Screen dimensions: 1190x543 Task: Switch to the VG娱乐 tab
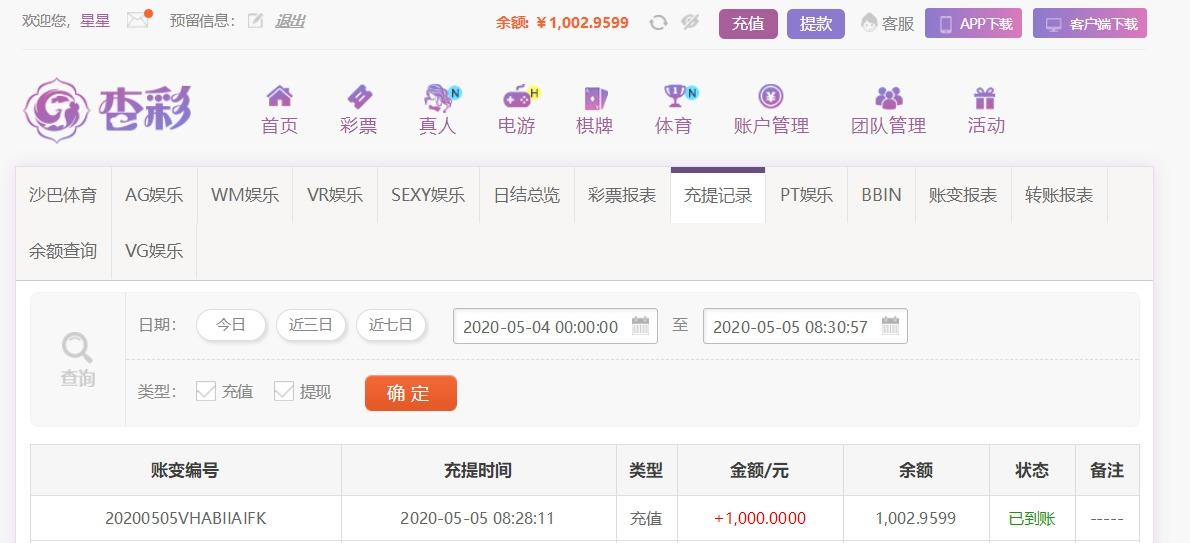click(x=154, y=251)
